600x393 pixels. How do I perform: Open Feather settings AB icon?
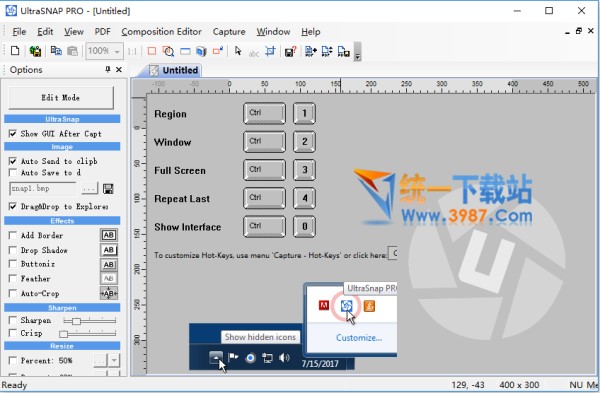click(109, 278)
